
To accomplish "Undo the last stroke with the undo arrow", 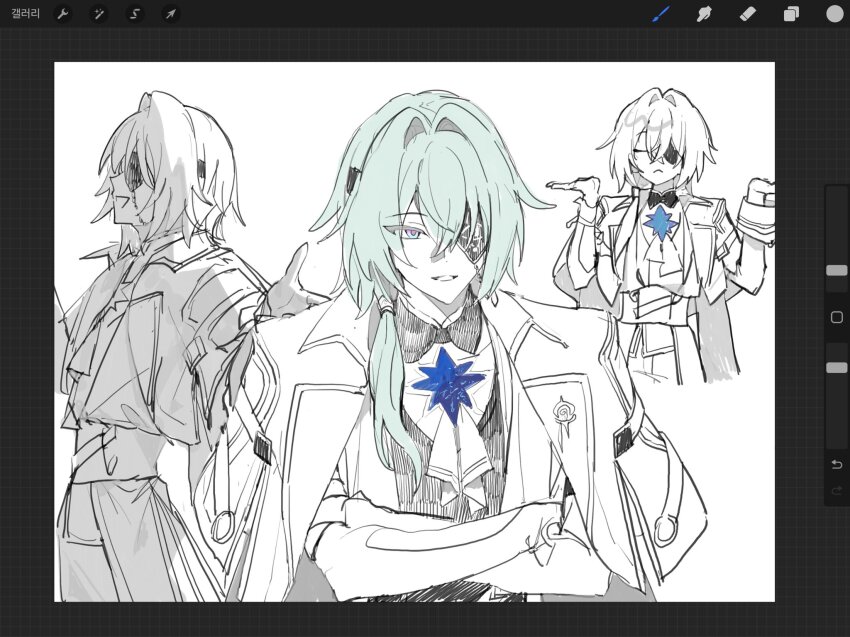I will pyautogui.click(x=836, y=464).
